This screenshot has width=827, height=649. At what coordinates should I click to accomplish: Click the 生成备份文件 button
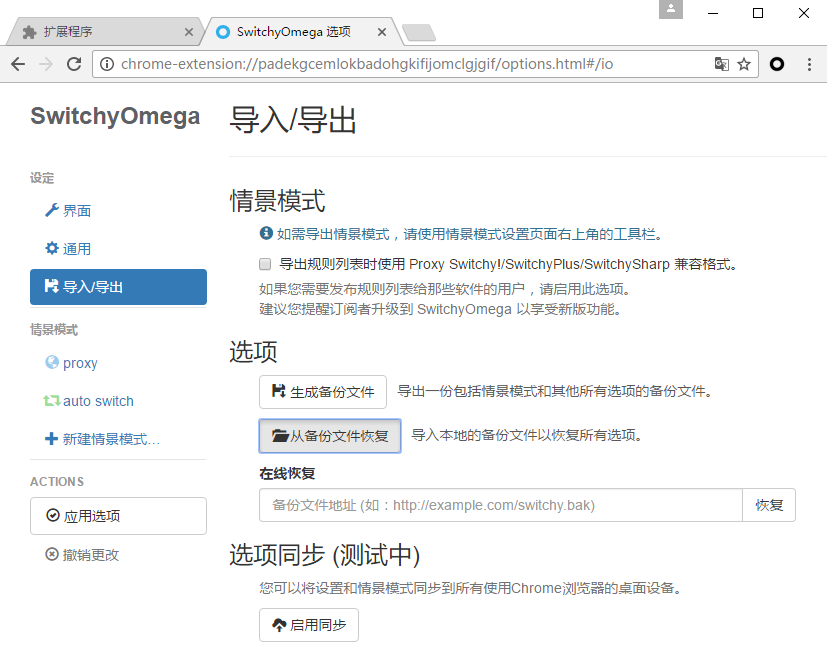323,392
